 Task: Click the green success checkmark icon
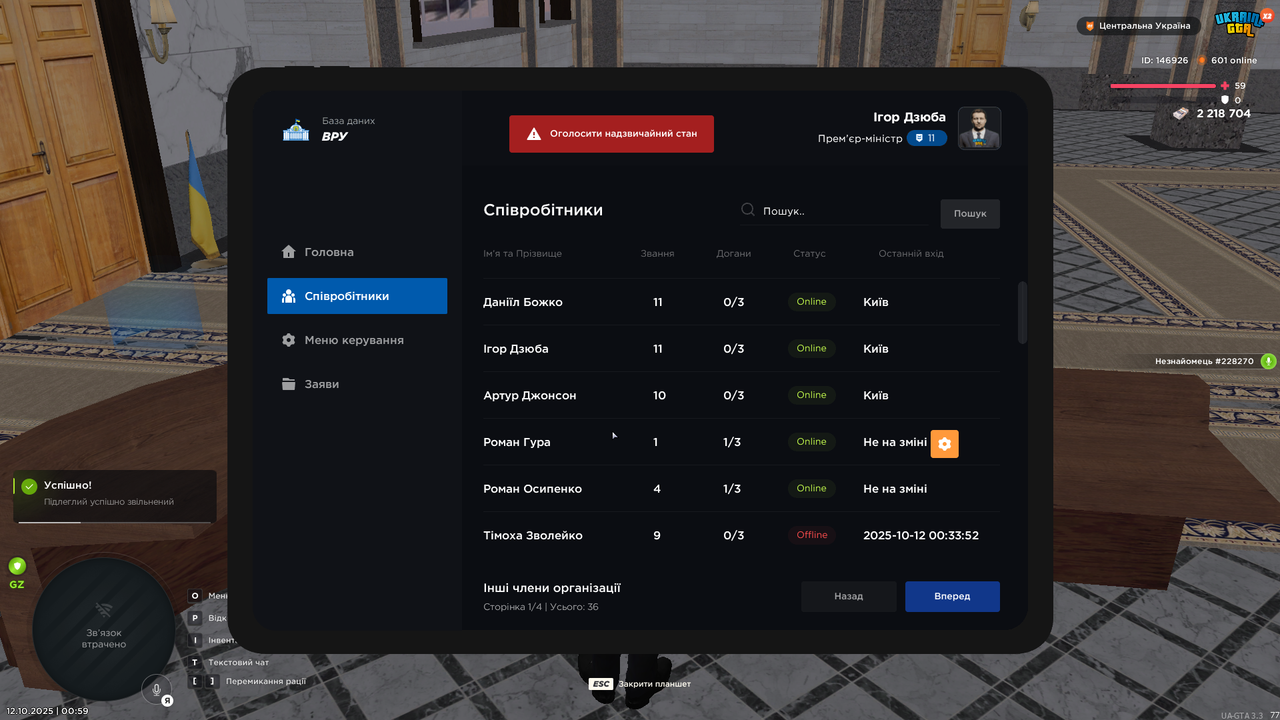29,486
